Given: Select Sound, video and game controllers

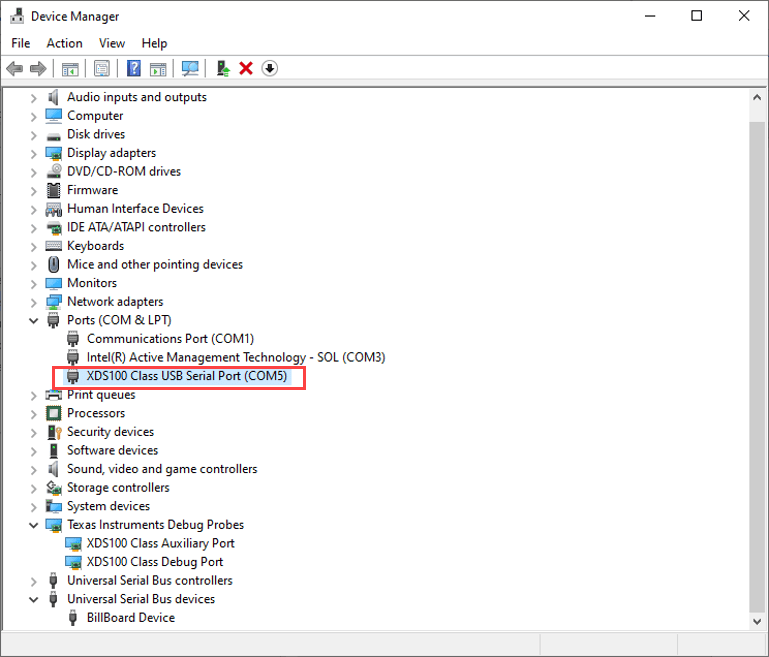Looking at the screenshot, I should (x=162, y=469).
